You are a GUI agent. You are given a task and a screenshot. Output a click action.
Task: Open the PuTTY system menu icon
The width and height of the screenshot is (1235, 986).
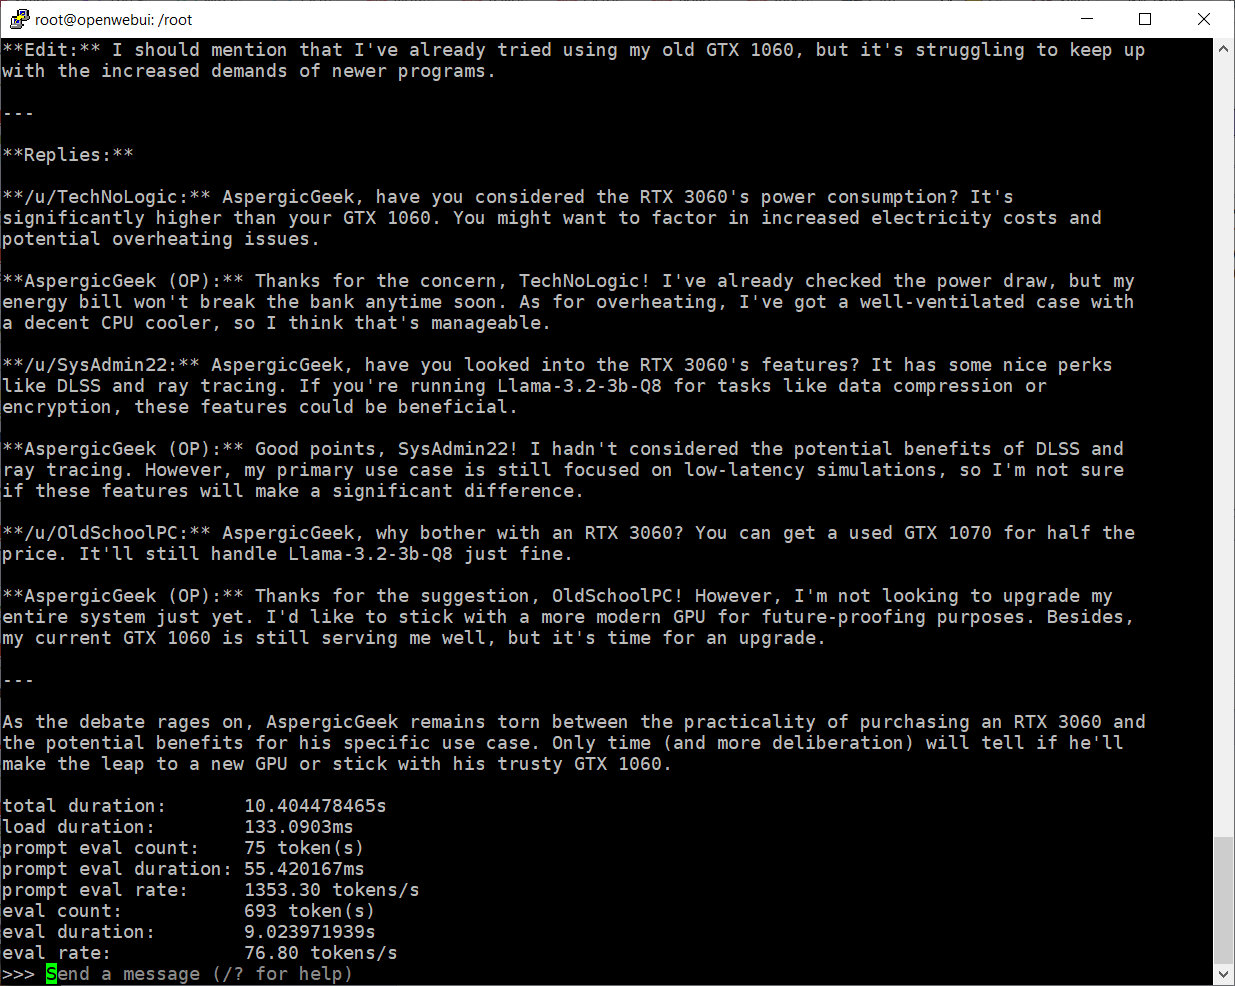[18, 19]
